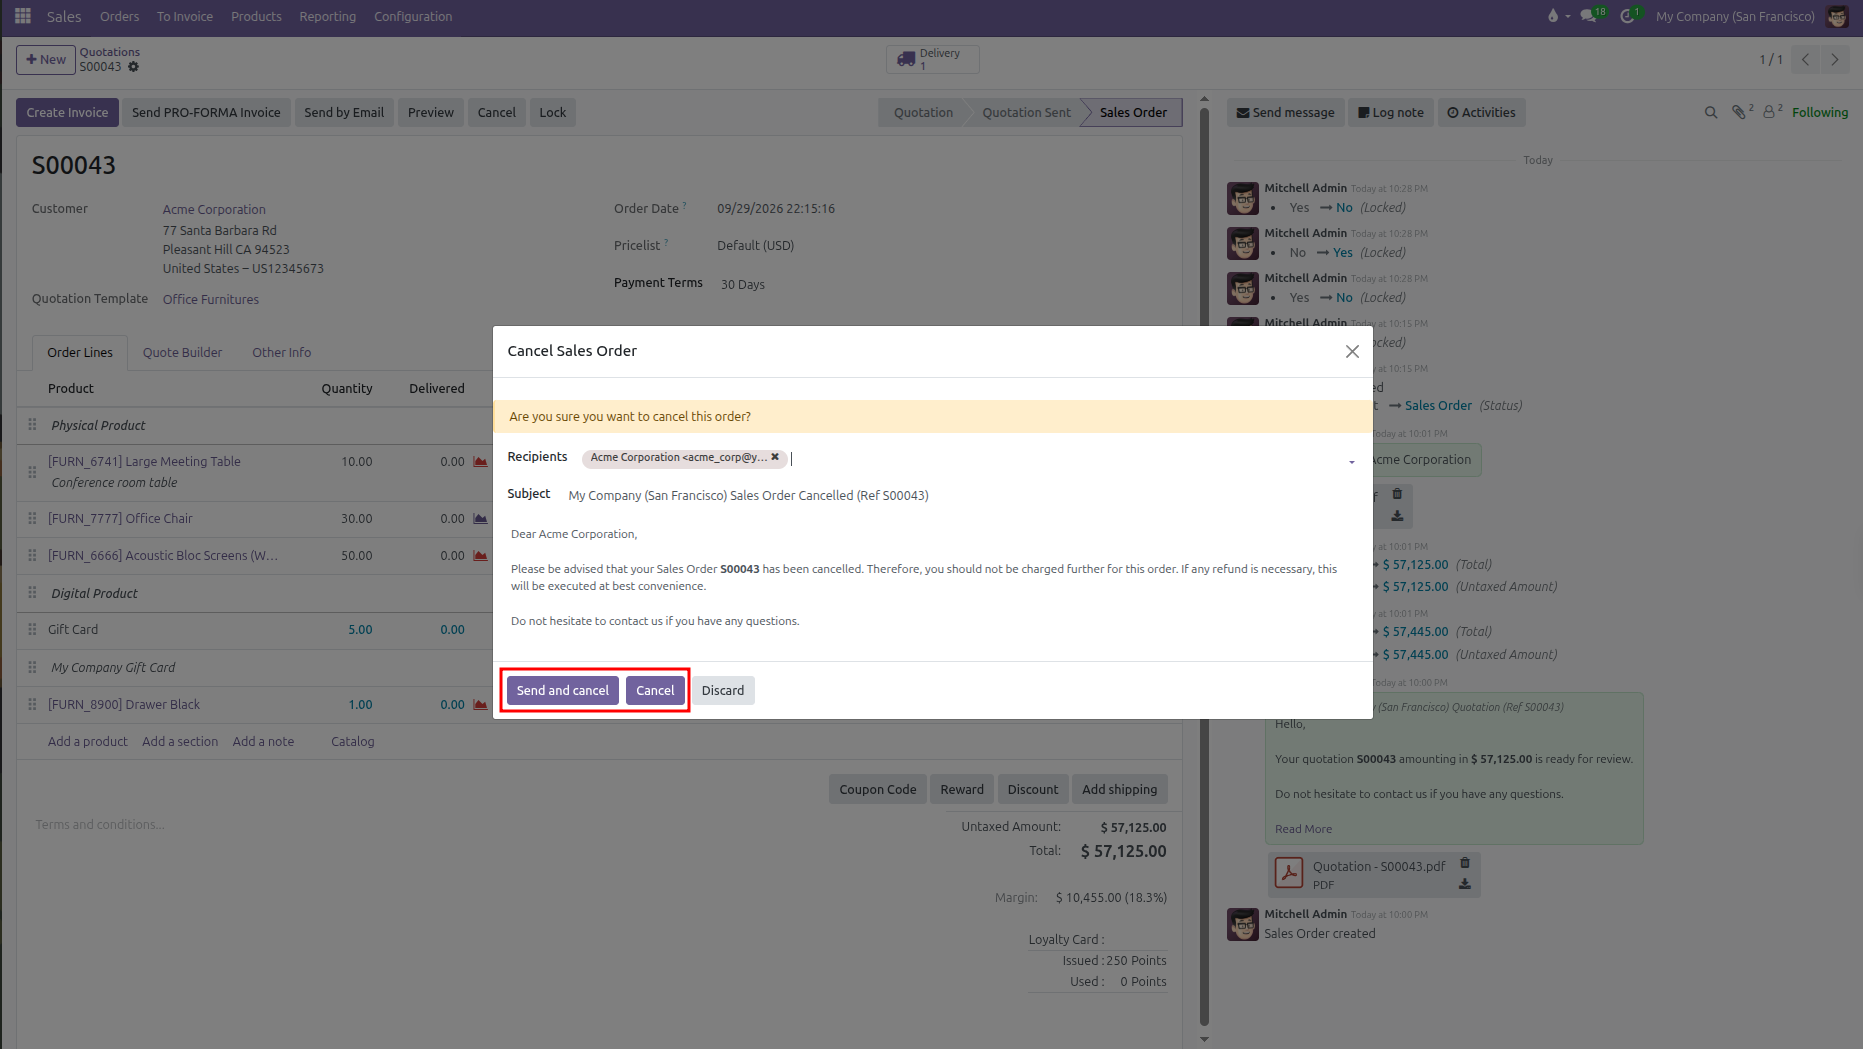The height and width of the screenshot is (1049, 1863).
Task: Click the debug droplet icon in navbar
Action: coord(1553,16)
